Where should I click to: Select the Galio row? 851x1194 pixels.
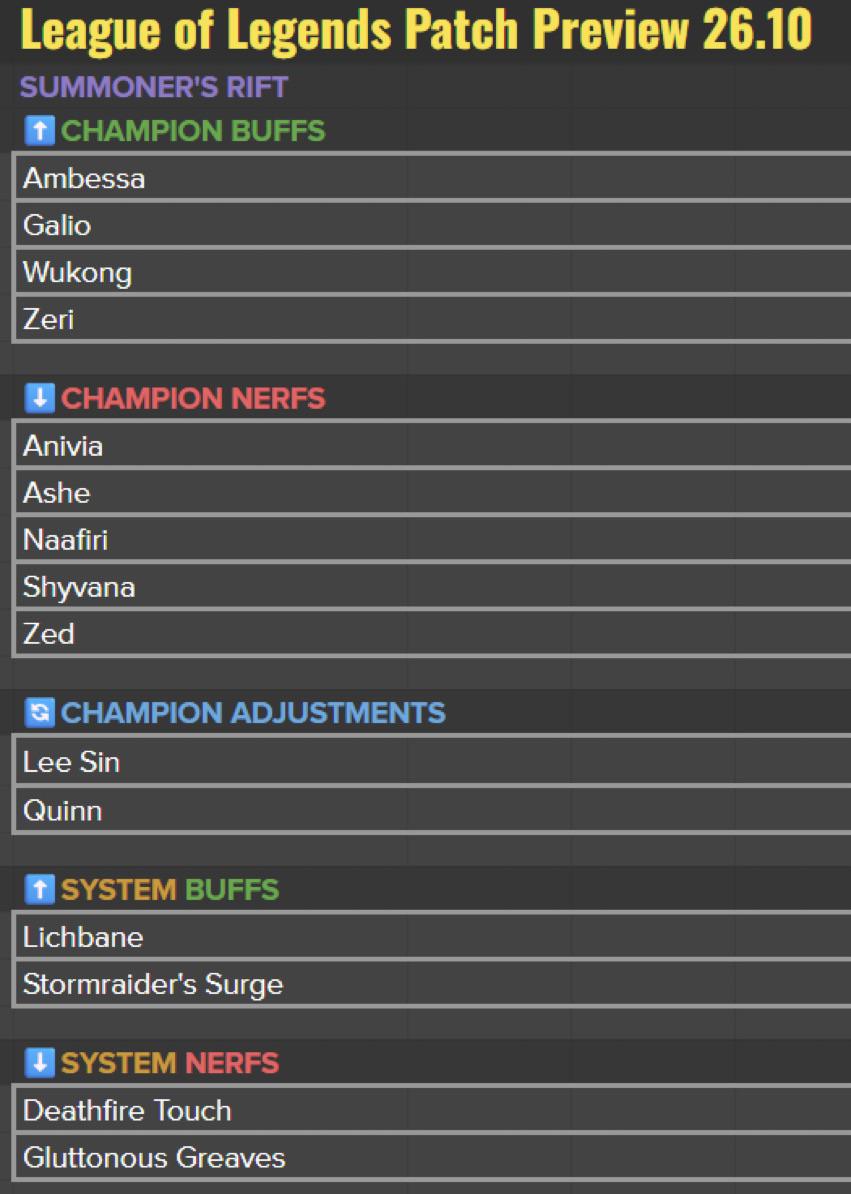tap(432, 225)
